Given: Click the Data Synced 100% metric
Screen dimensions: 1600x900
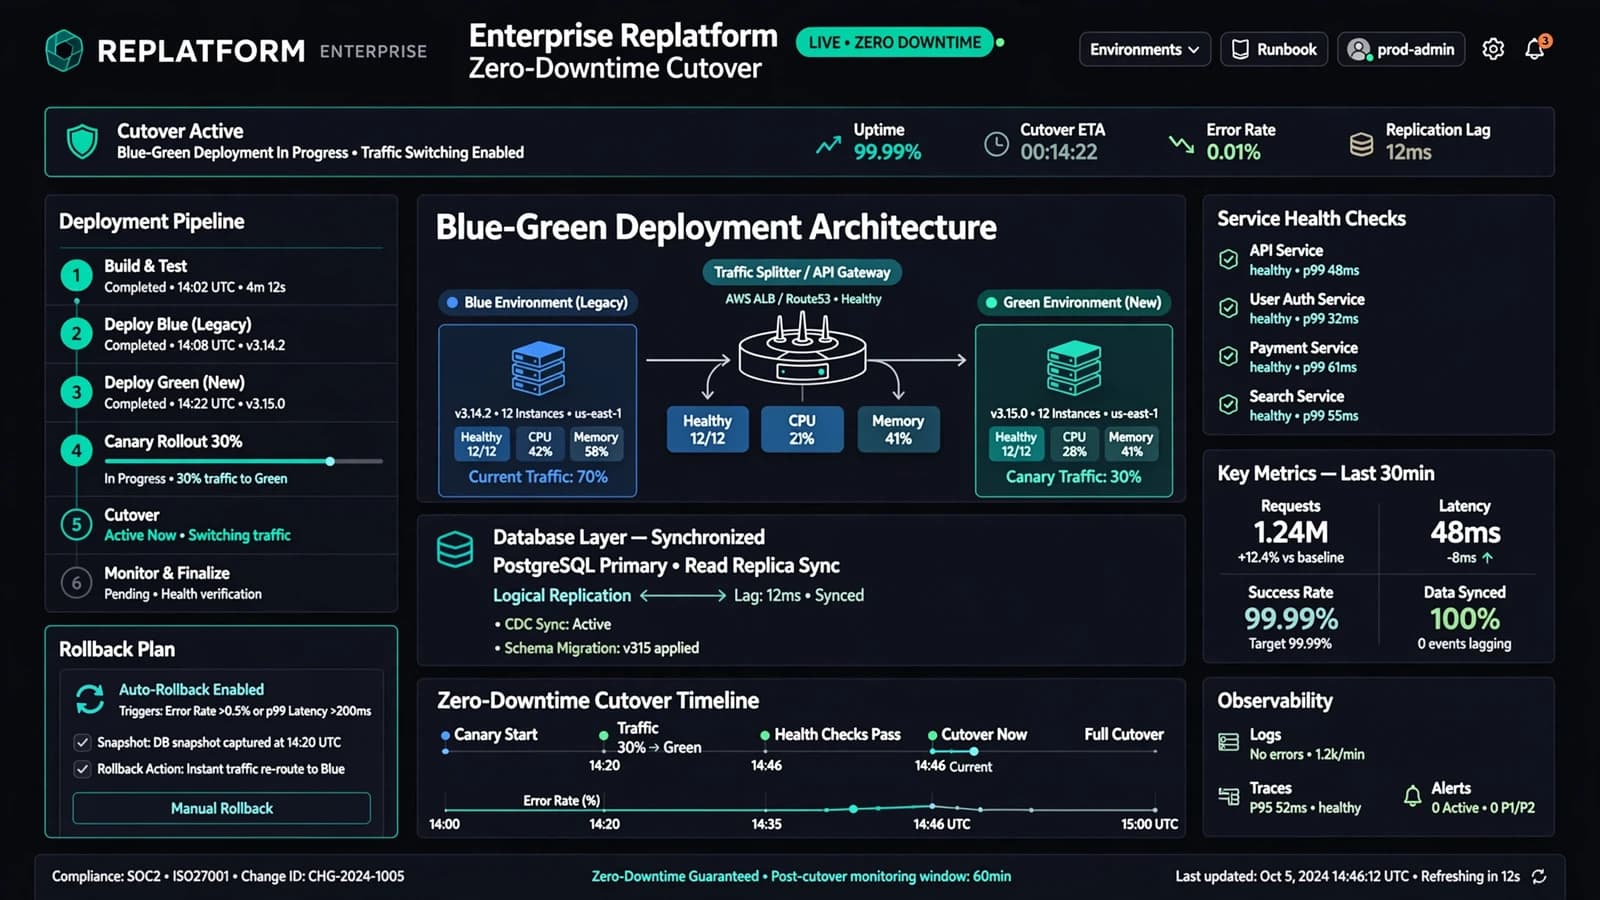Looking at the screenshot, I should (1465, 618).
